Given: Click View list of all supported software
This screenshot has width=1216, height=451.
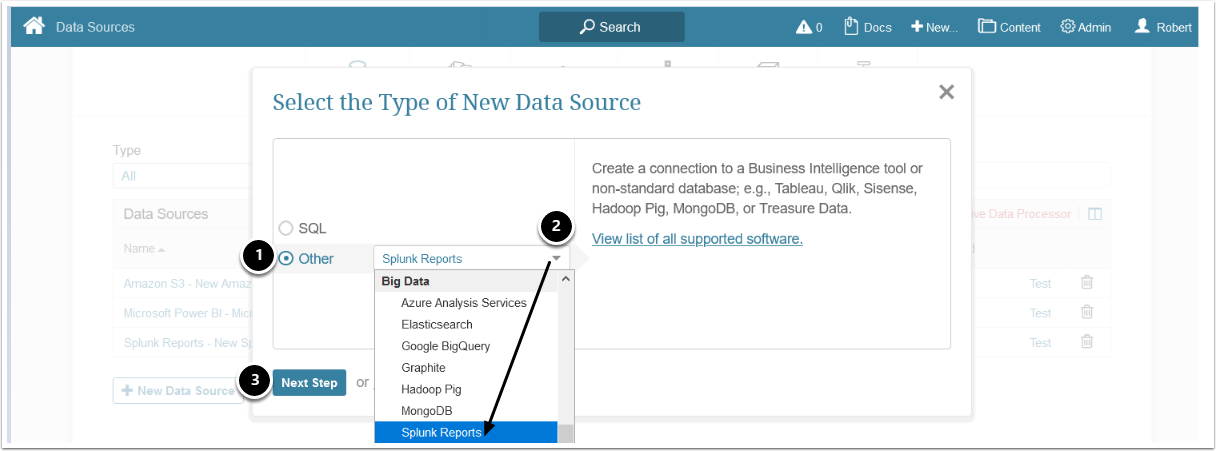Looking at the screenshot, I should [697, 239].
